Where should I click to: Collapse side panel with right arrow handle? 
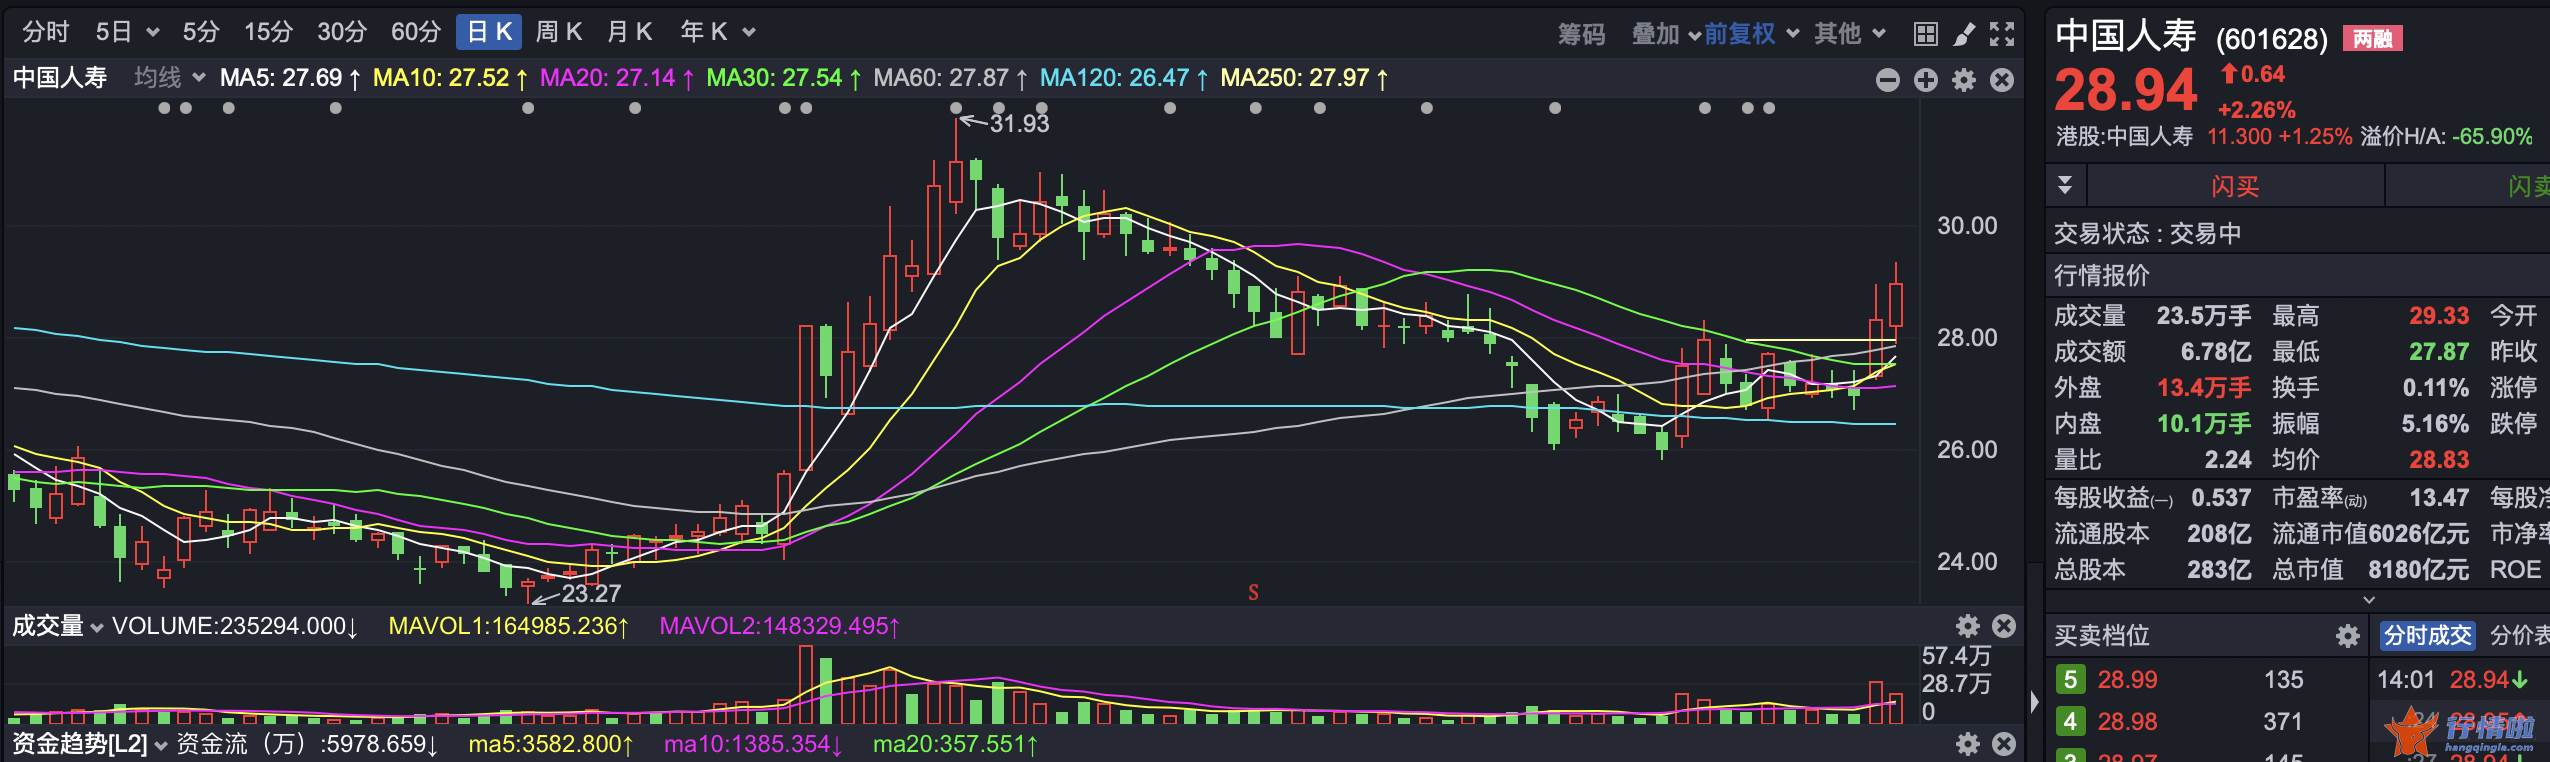[x=2035, y=702]
